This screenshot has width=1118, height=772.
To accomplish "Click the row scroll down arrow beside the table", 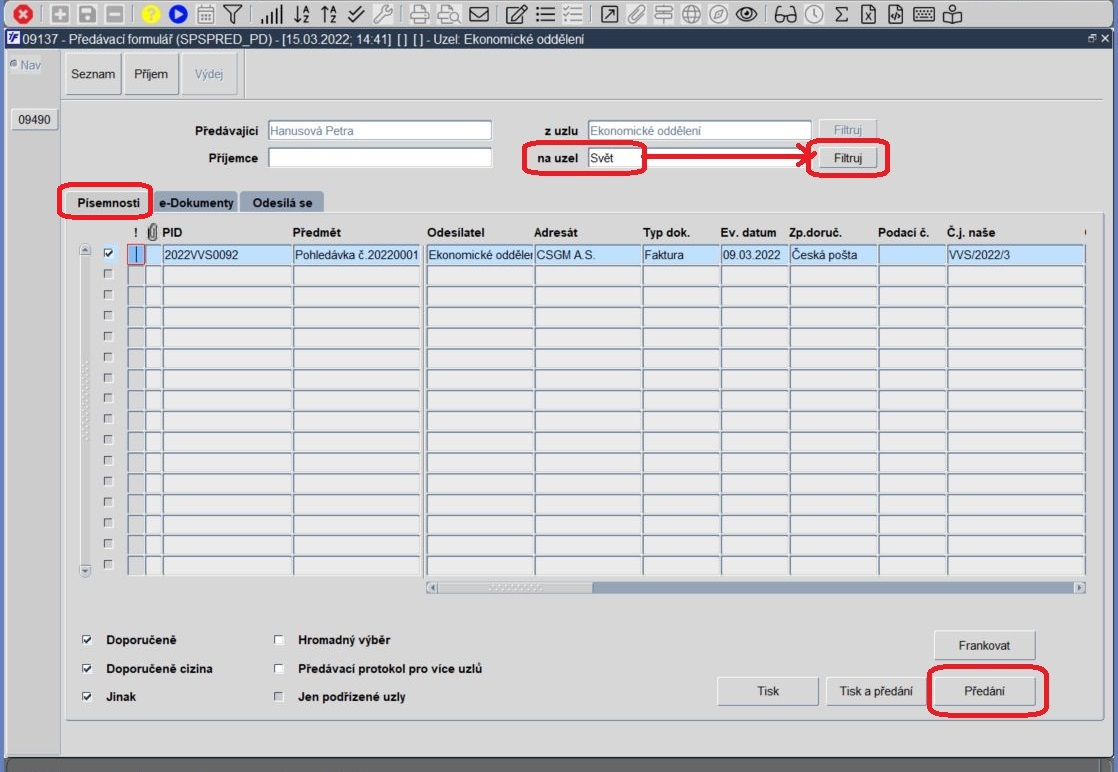I will pyautogui.click(x=85, y=570).
